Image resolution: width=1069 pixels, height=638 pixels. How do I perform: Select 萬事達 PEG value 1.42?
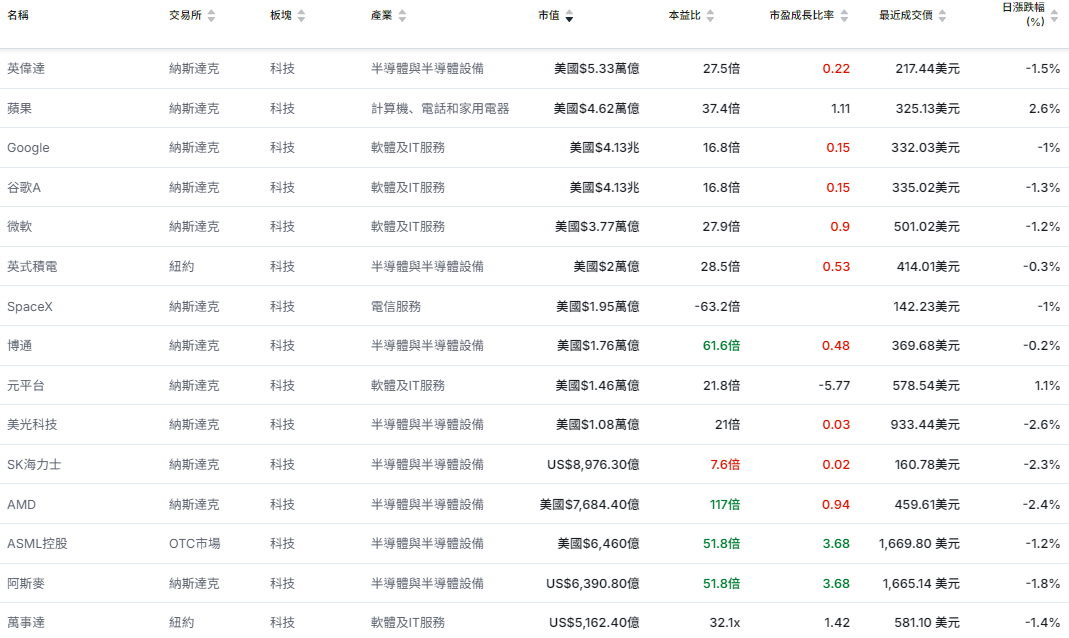pyautogui.click(x=837, y=622)
